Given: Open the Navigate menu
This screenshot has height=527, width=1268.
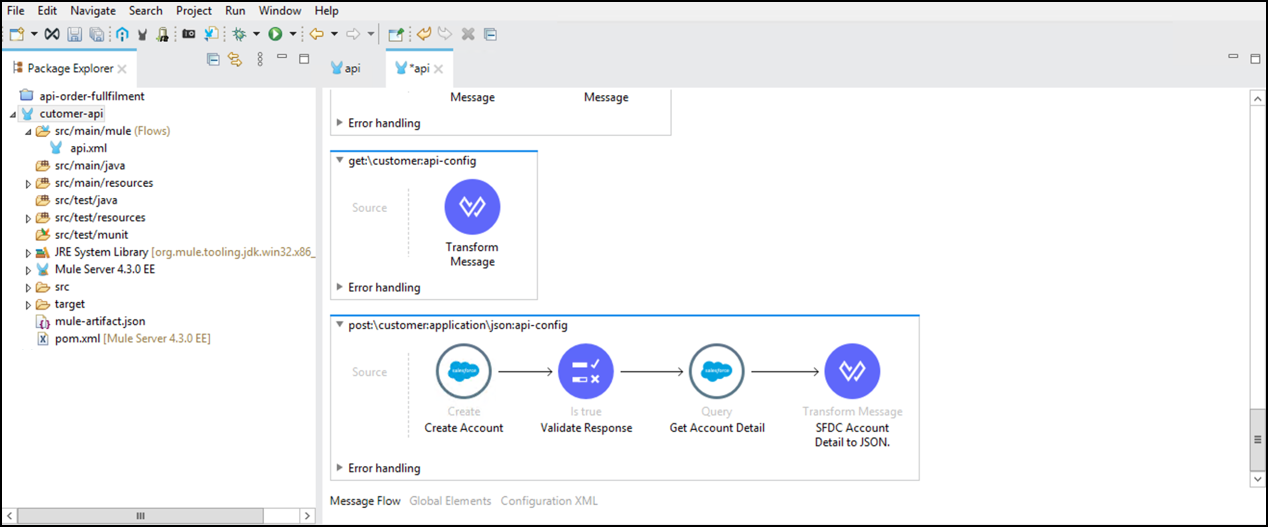Looking at the screenshot, I should click(93, 10).
